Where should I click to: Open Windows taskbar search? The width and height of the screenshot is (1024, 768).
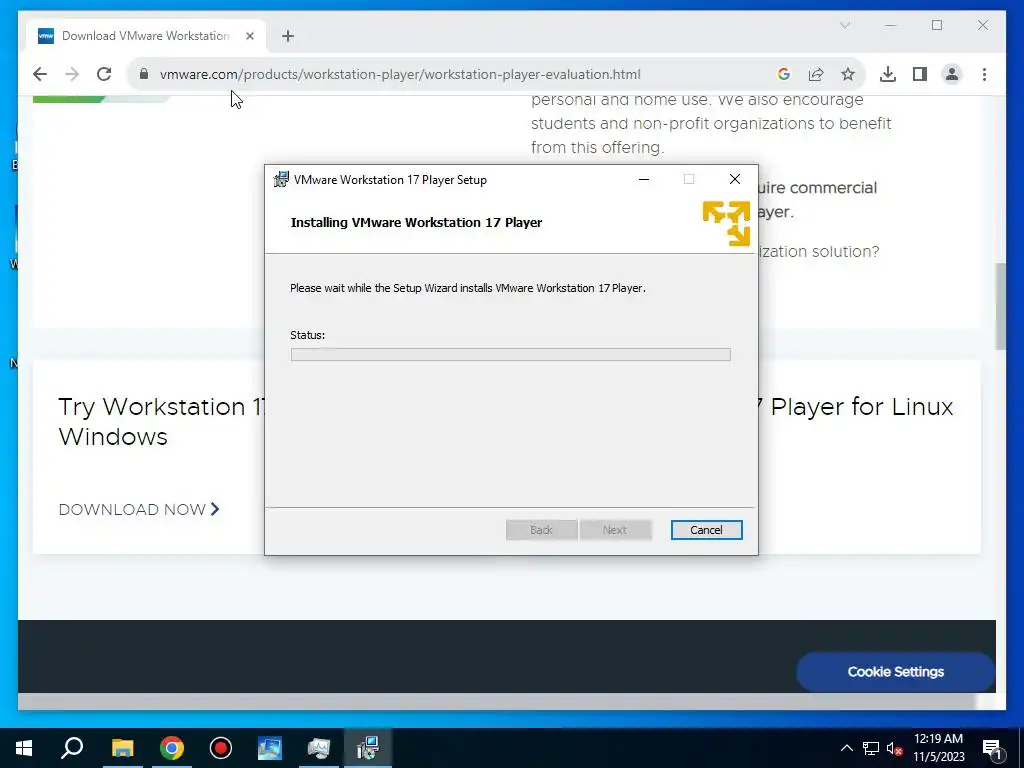coord(72,748)
